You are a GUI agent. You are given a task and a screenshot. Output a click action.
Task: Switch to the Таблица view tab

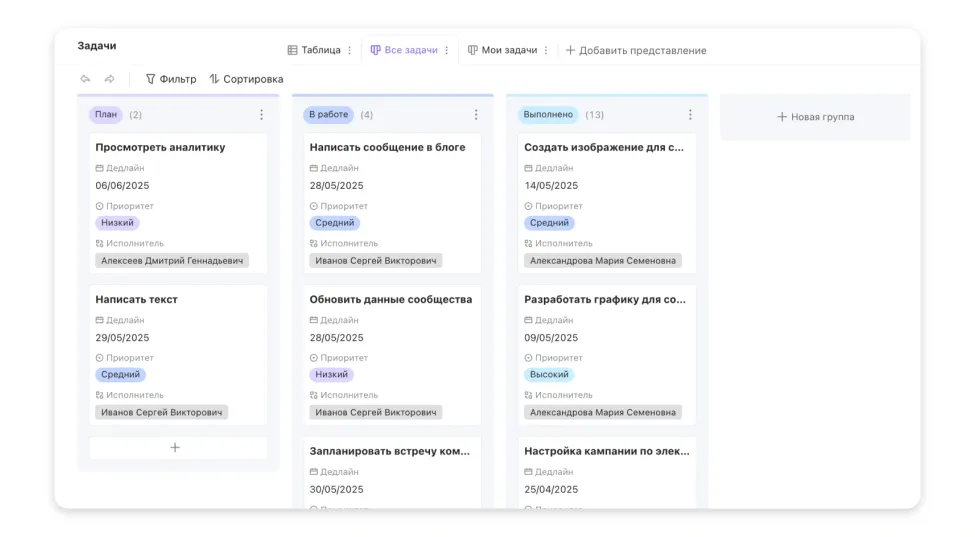tap(314, 50)
